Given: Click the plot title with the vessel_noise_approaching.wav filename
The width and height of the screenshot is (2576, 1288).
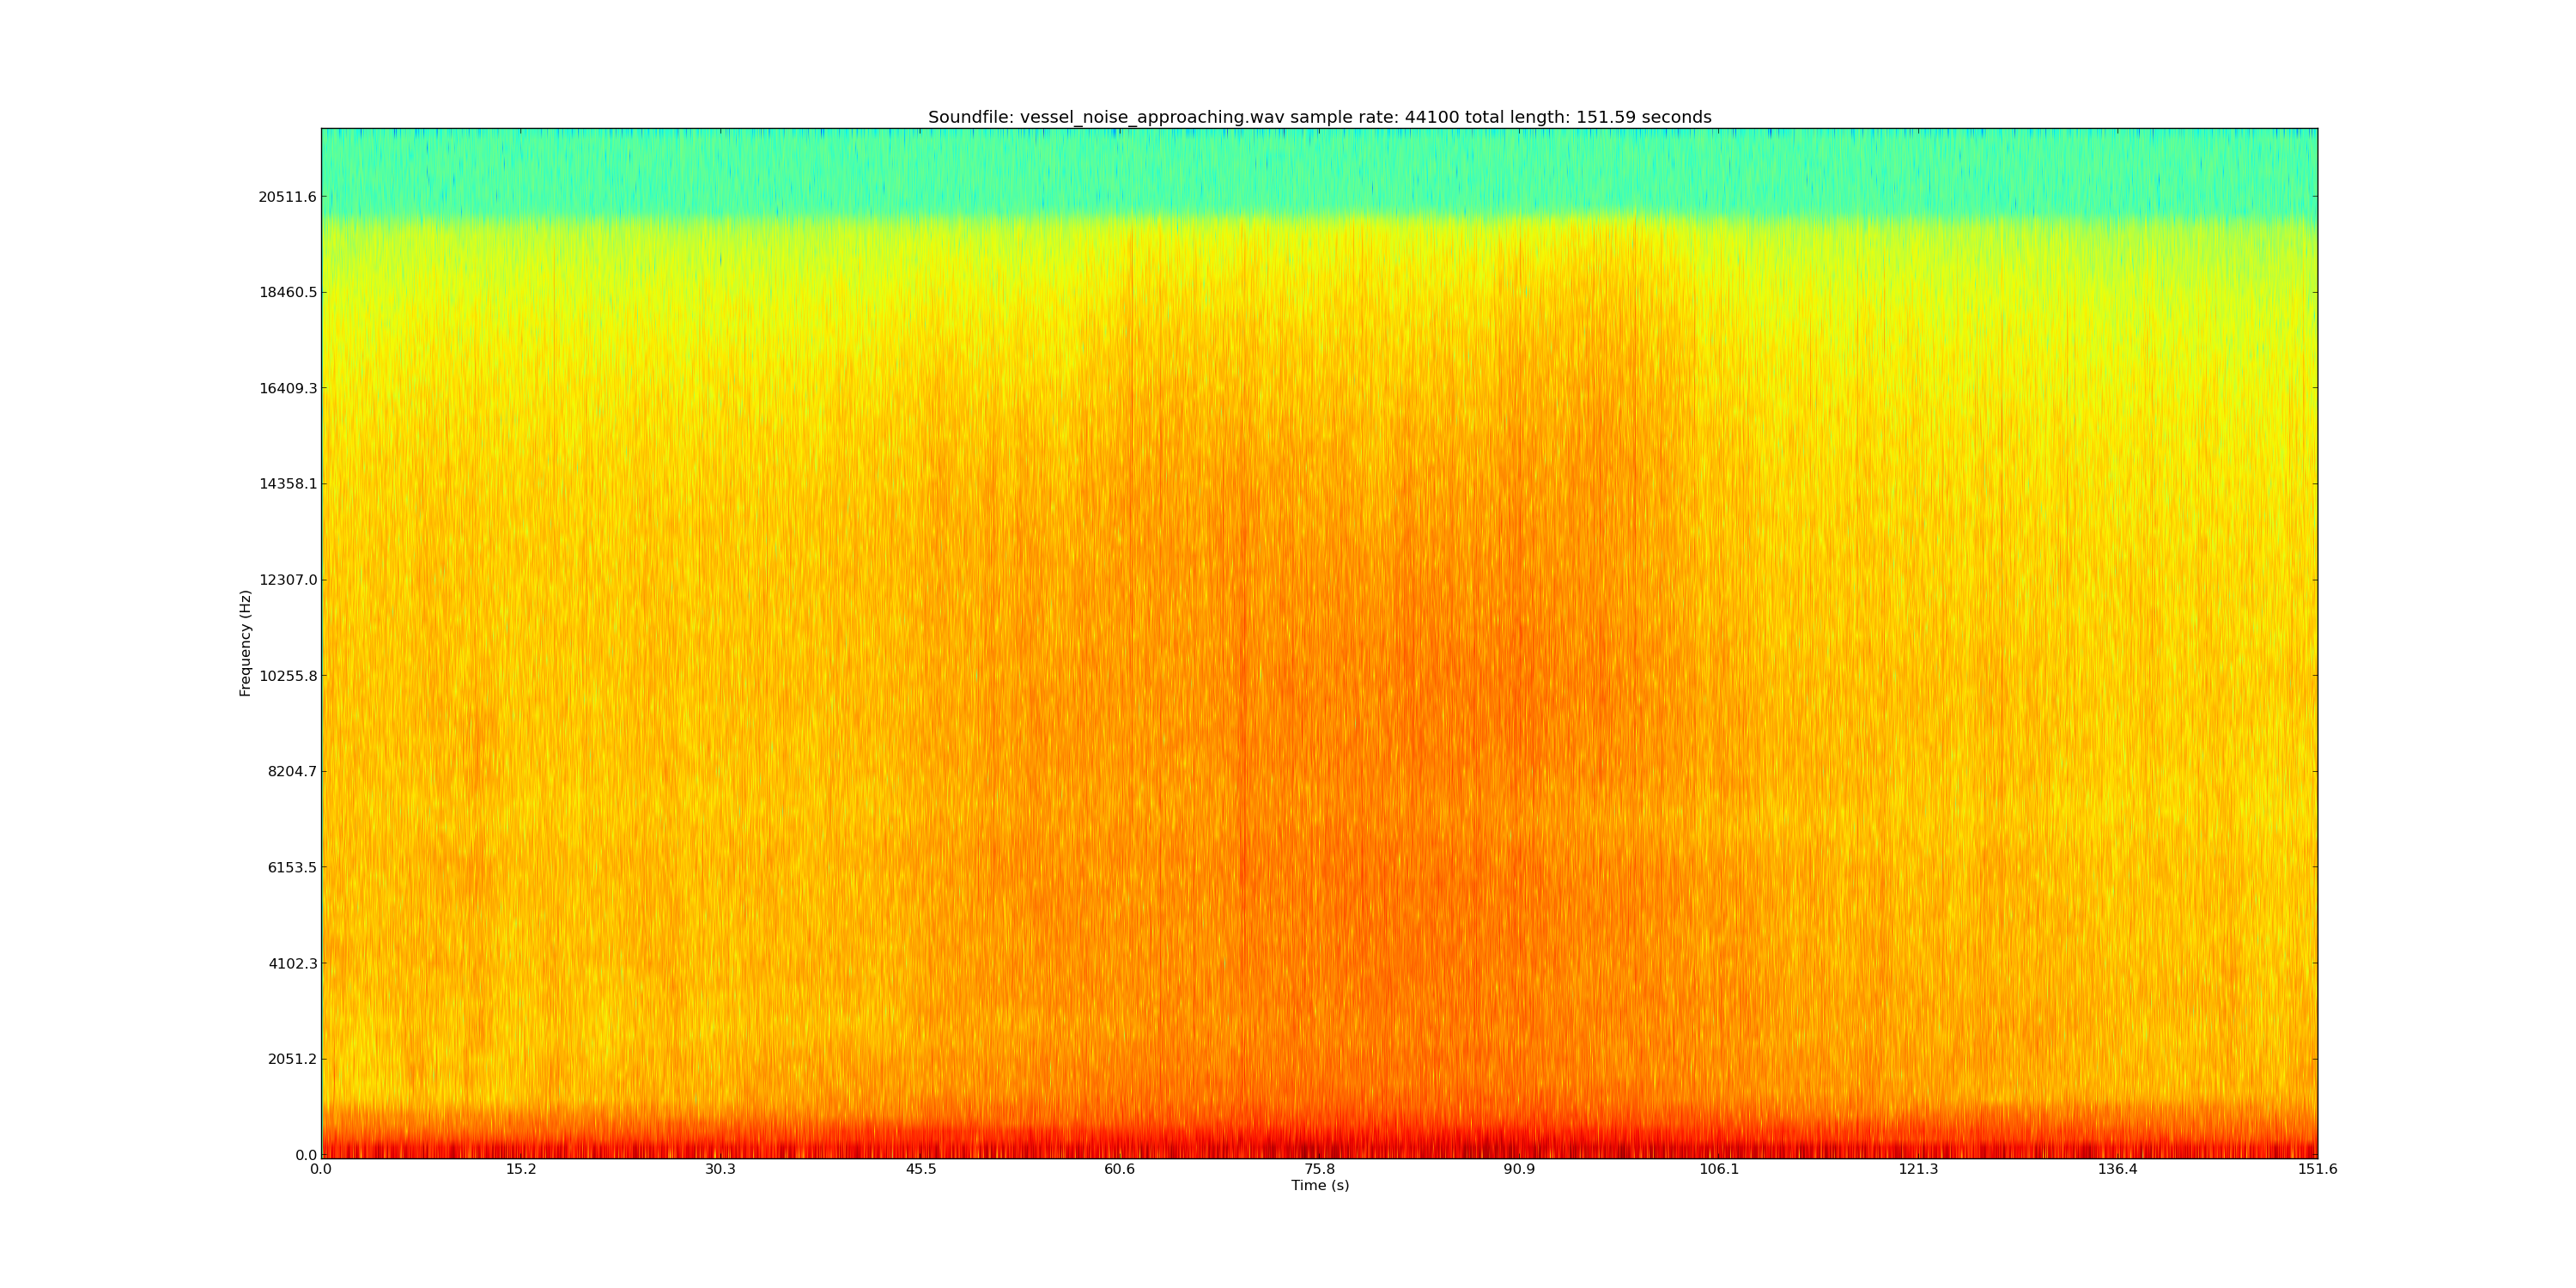Looking at the screenshot, I should 1319,117.
